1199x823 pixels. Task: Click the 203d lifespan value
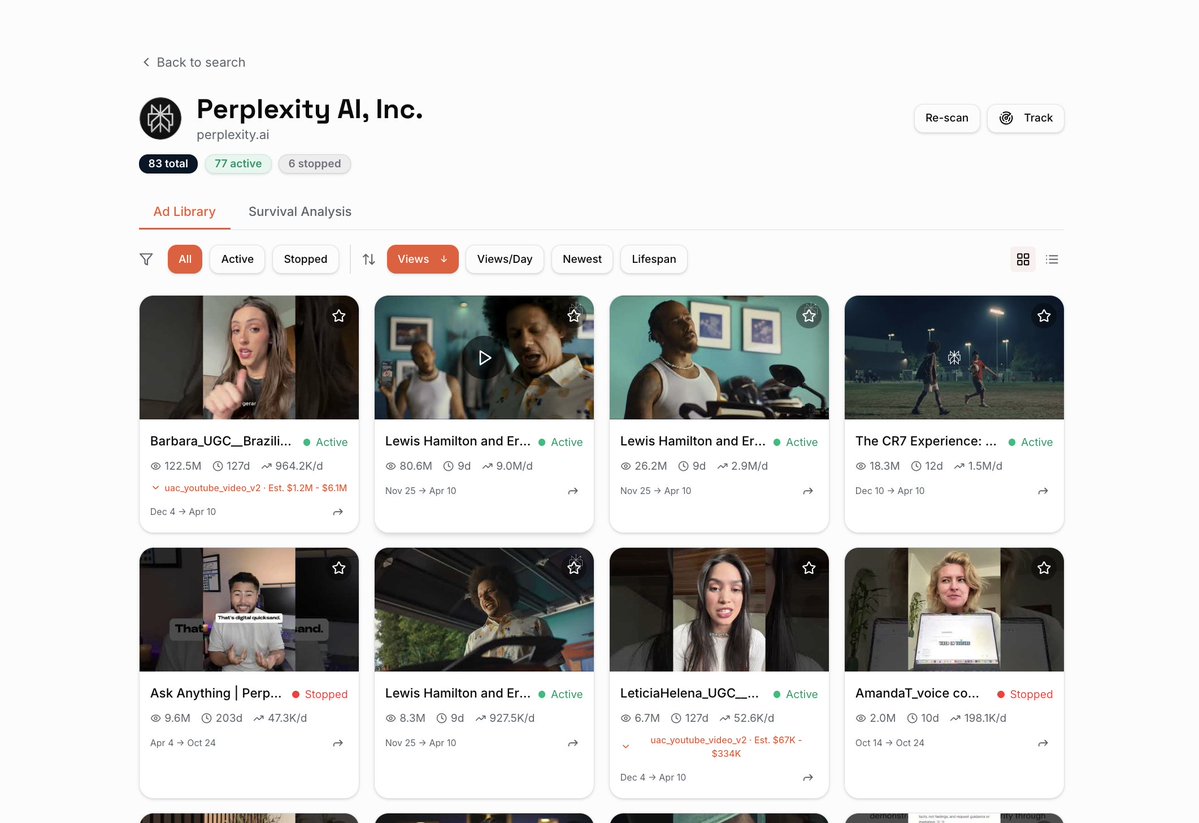point(222,718)
